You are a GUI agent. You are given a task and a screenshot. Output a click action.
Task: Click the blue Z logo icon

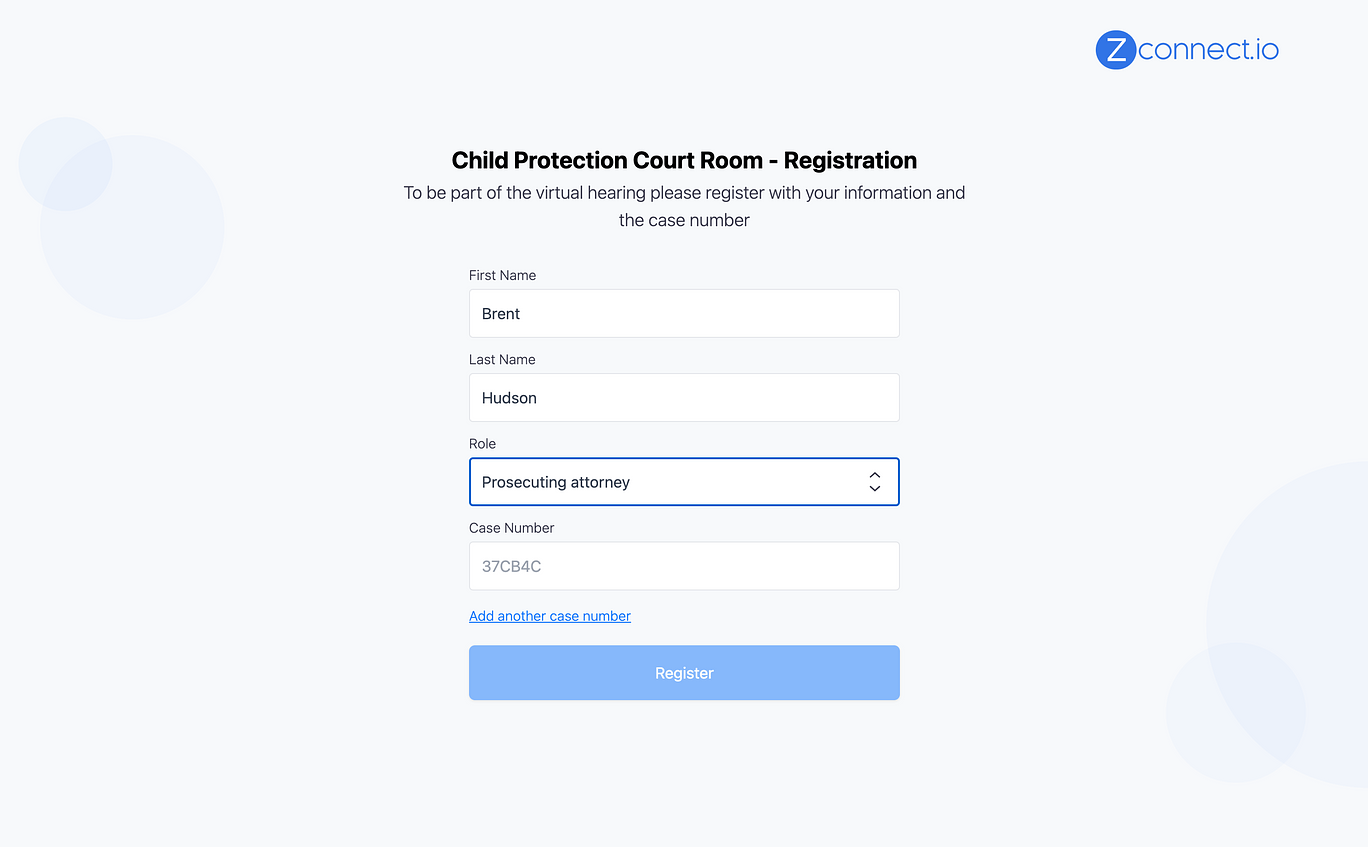pos(1115,50)
